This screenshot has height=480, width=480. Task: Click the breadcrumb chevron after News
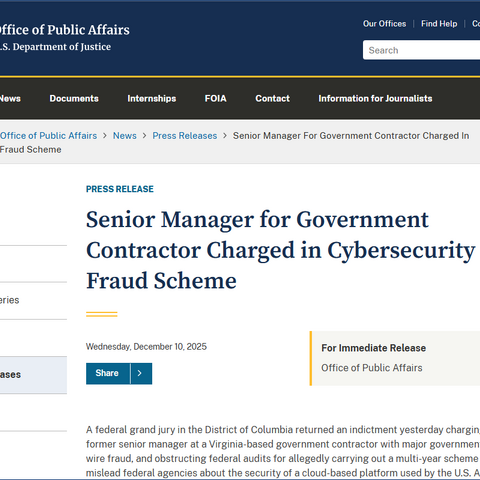coord(145,136)
